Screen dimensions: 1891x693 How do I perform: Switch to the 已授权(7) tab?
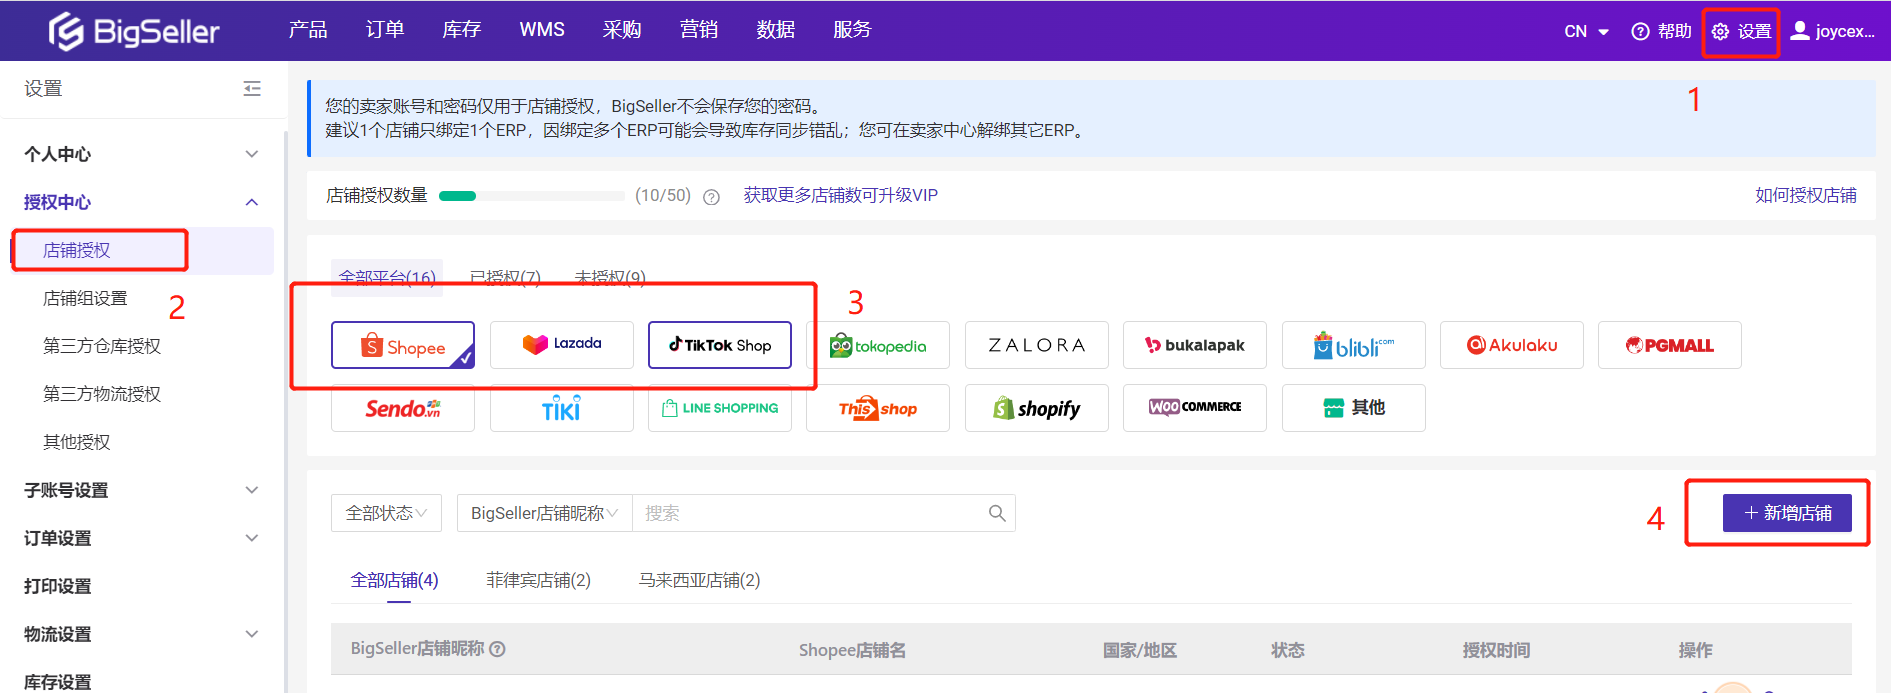pos(505,277)
